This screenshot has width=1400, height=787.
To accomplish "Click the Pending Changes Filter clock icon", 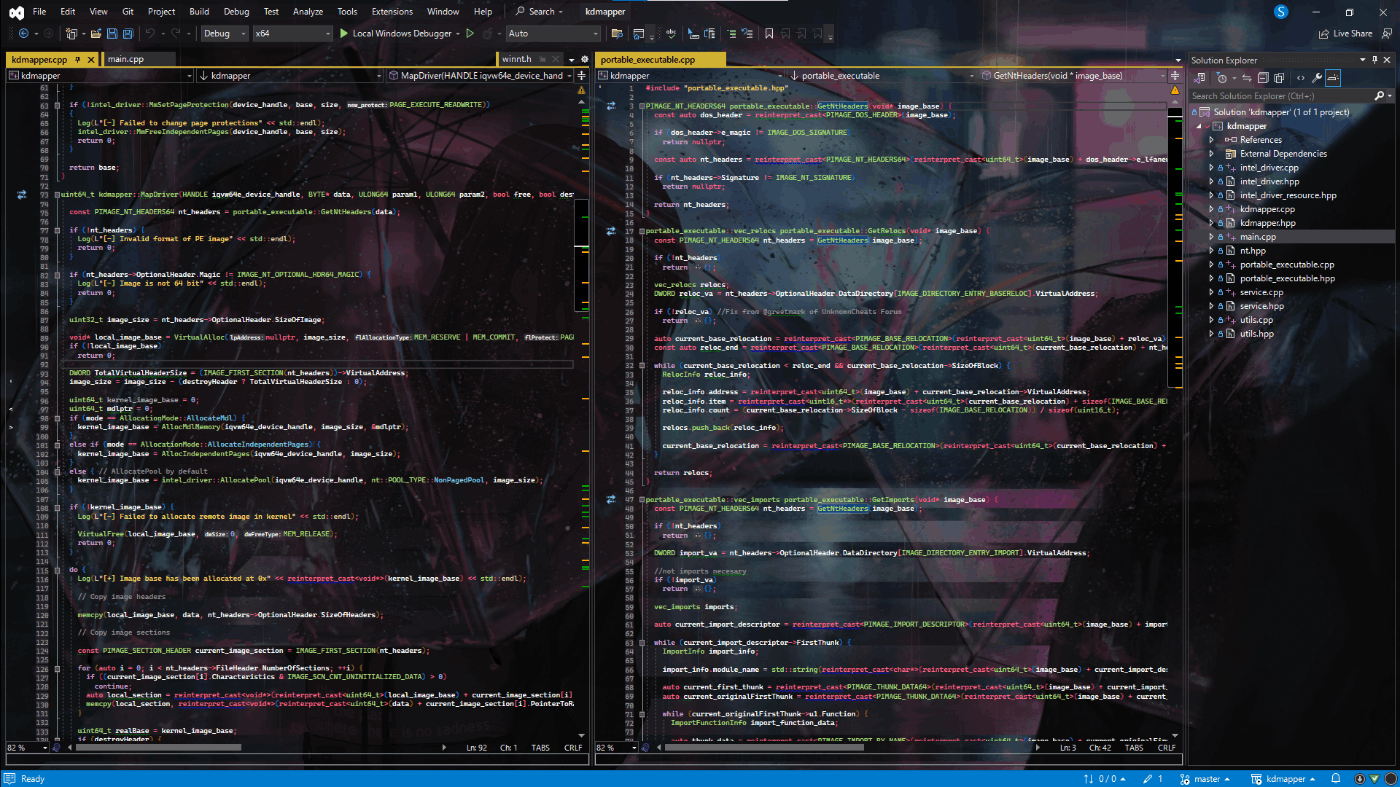I will click(1221, 78).
